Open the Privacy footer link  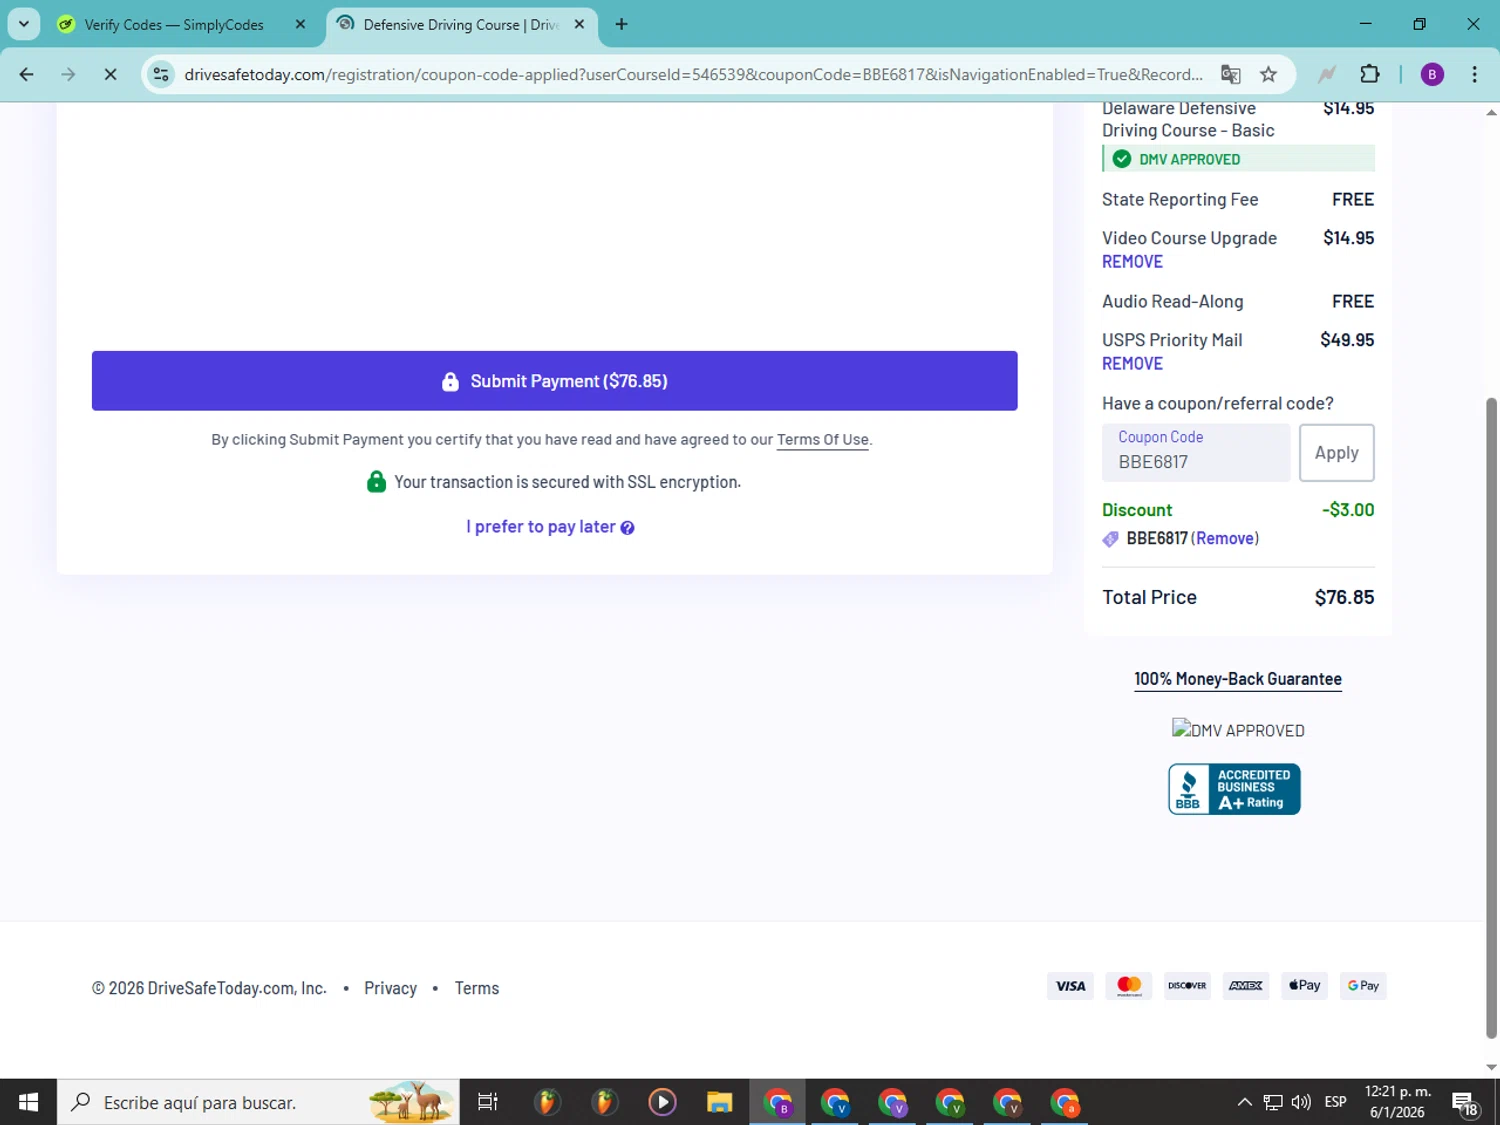point(390,988)
